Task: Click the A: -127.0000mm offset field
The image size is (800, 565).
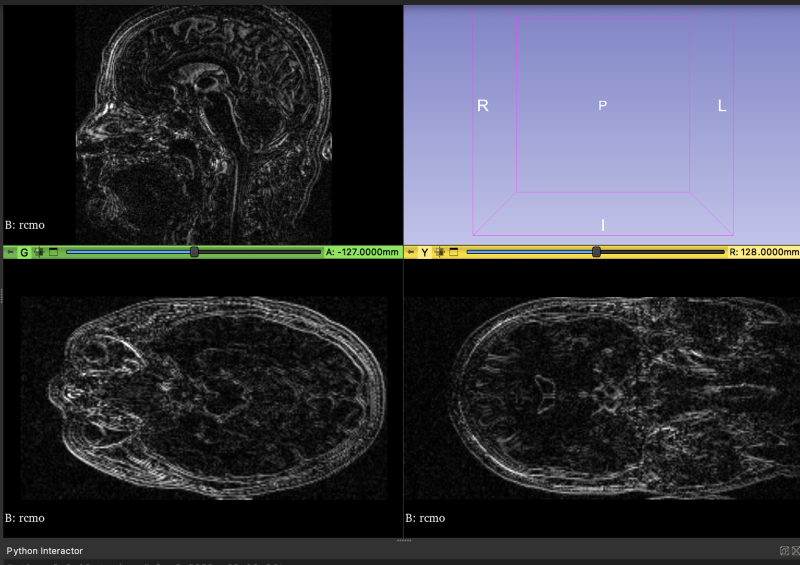Action: pos(362,252)
